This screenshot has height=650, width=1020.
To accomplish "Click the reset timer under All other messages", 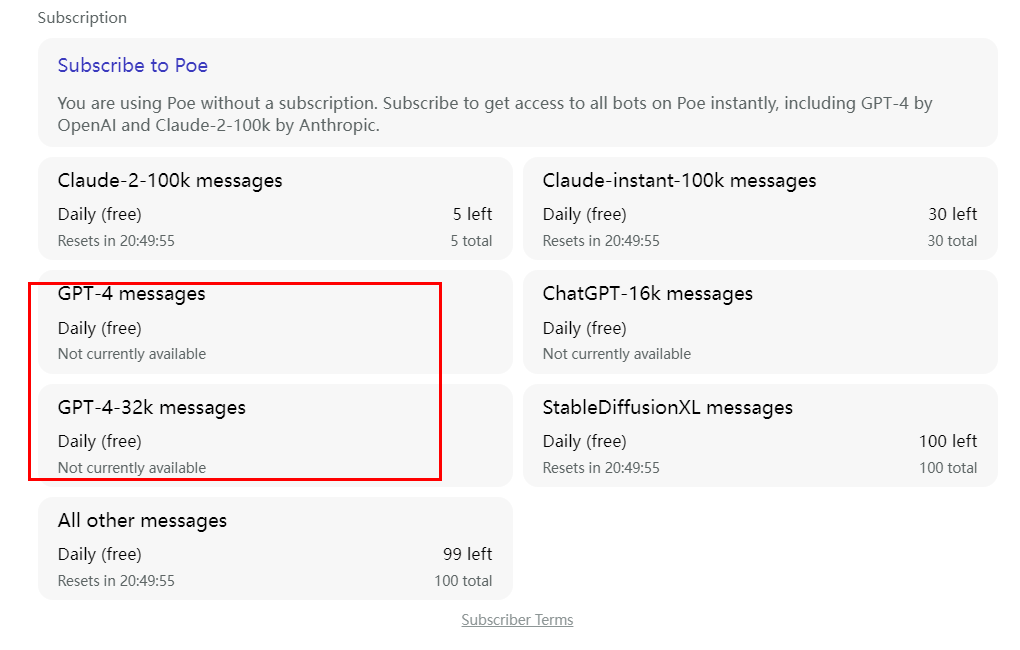I will 116,581.
